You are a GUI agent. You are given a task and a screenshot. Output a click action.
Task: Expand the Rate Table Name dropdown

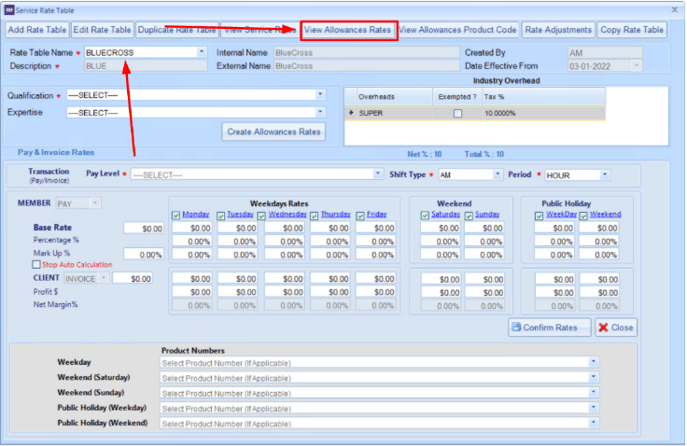[202, 52]
